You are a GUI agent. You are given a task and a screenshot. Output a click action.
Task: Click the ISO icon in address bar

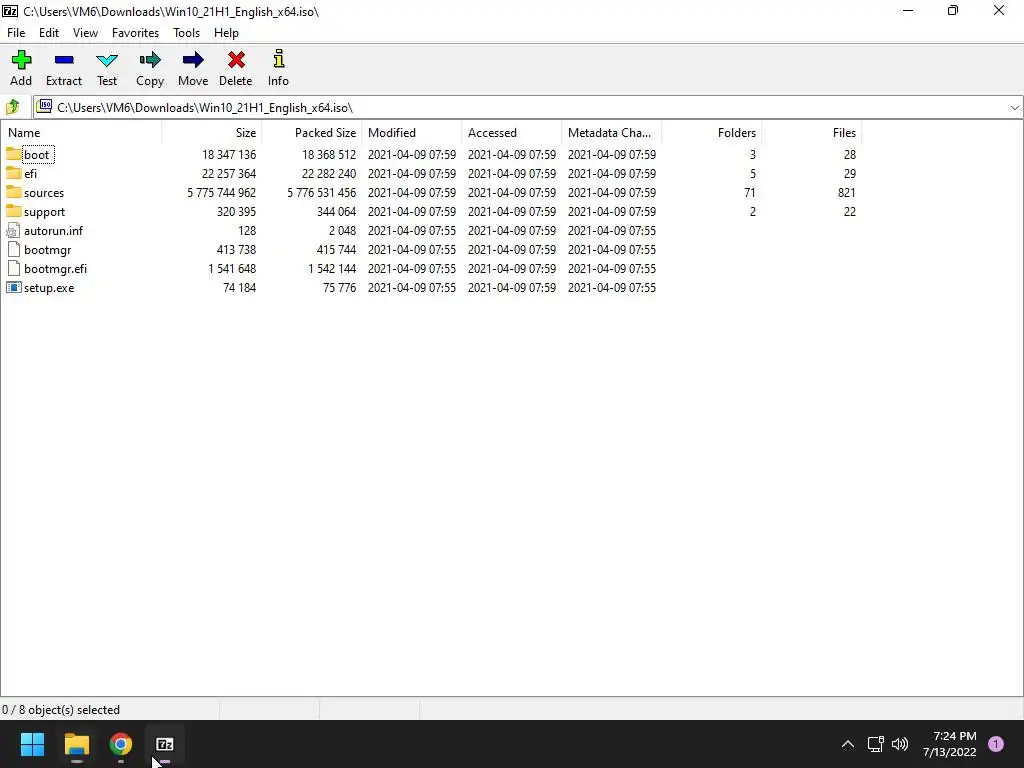[44, 106]
